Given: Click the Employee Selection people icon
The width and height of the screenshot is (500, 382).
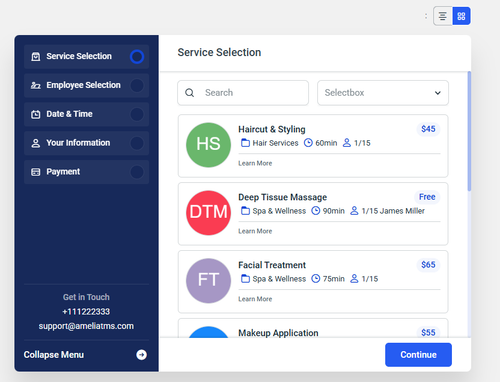Looking at the screenshot, I should point(36,85).
